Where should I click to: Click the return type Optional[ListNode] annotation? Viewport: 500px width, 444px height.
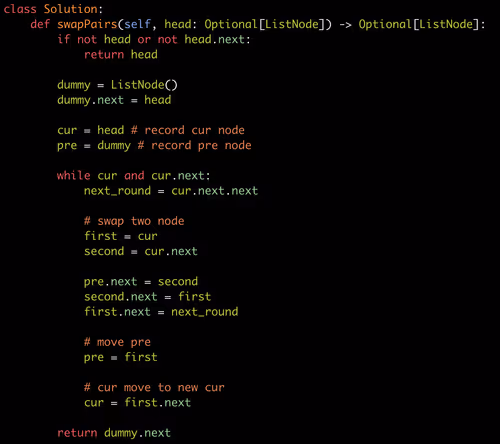(x=419, y=24)
